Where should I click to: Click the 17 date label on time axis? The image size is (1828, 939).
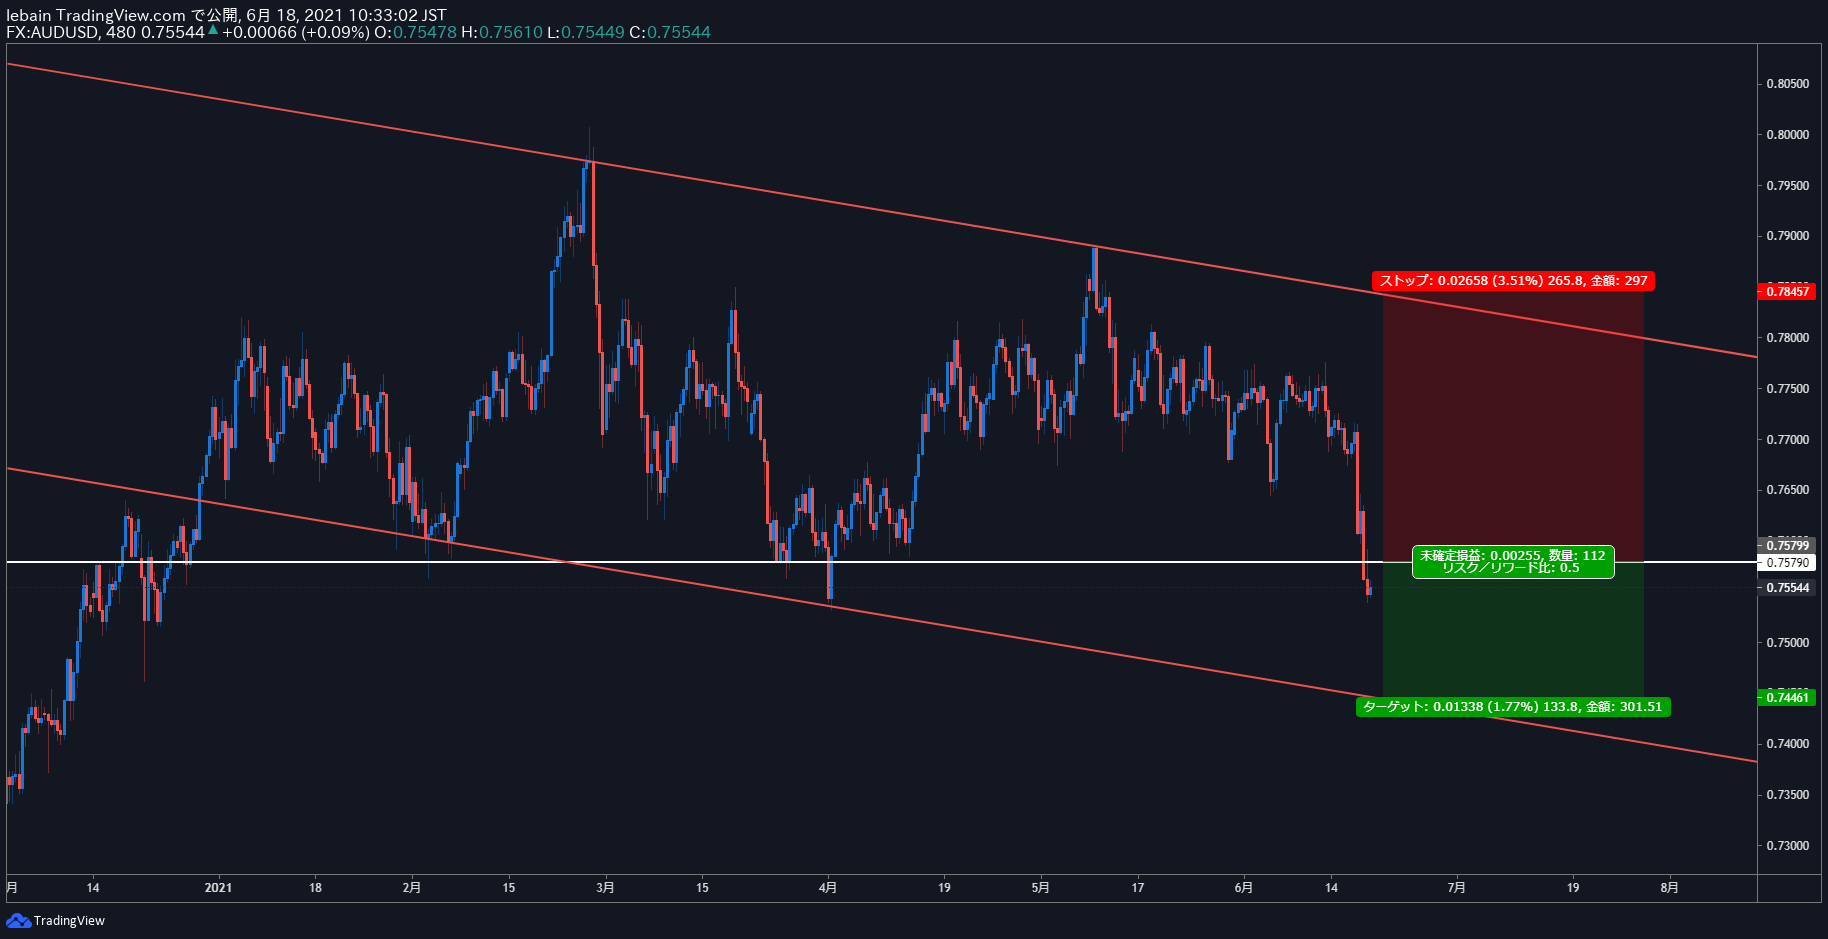(1138, 888)
